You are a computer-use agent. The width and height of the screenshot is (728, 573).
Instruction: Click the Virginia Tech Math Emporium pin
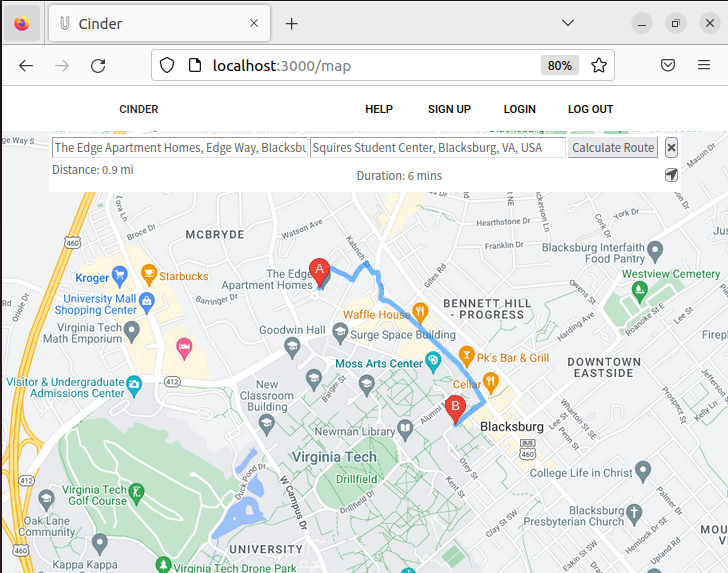tap(132, 332)
